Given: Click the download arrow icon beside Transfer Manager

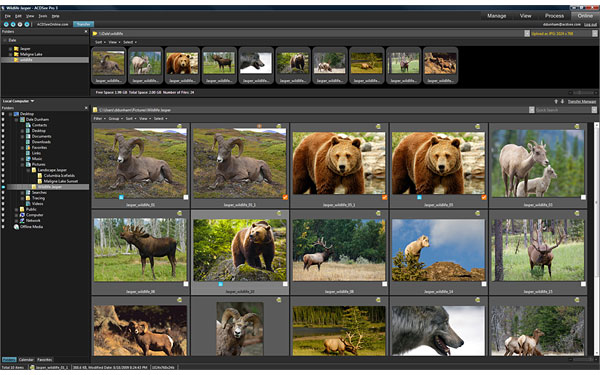Looking at the screenshot, I should coord(562,101).
